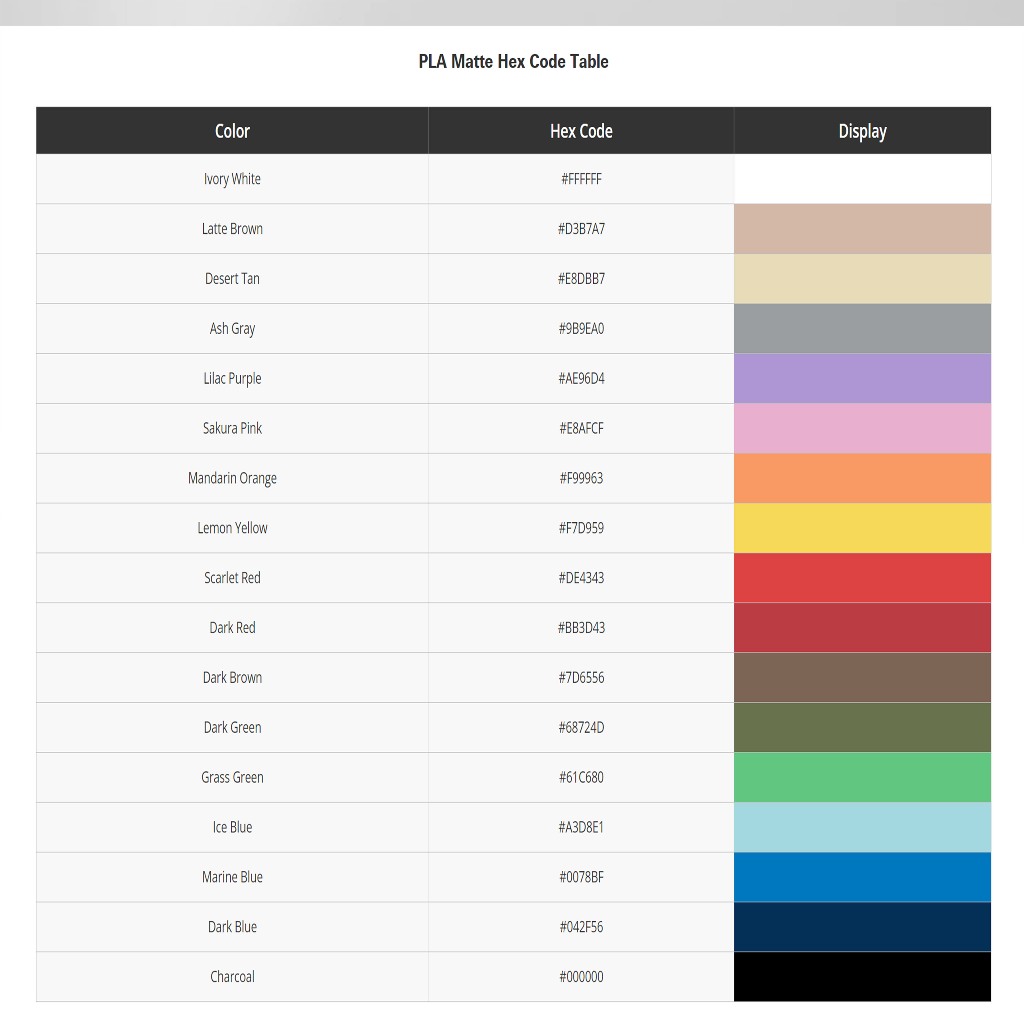
Task: Select the Lilac Purple display swatch
Action: (x=862, y=379)
